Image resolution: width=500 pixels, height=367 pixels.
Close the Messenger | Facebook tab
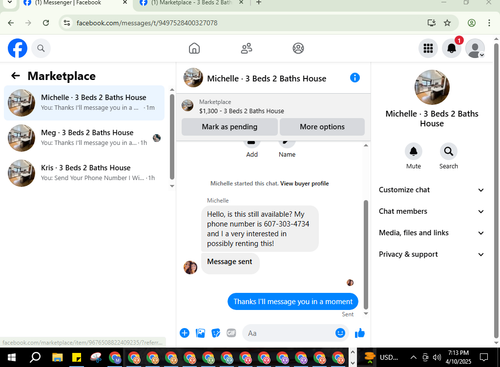click(x=125, y=3)
